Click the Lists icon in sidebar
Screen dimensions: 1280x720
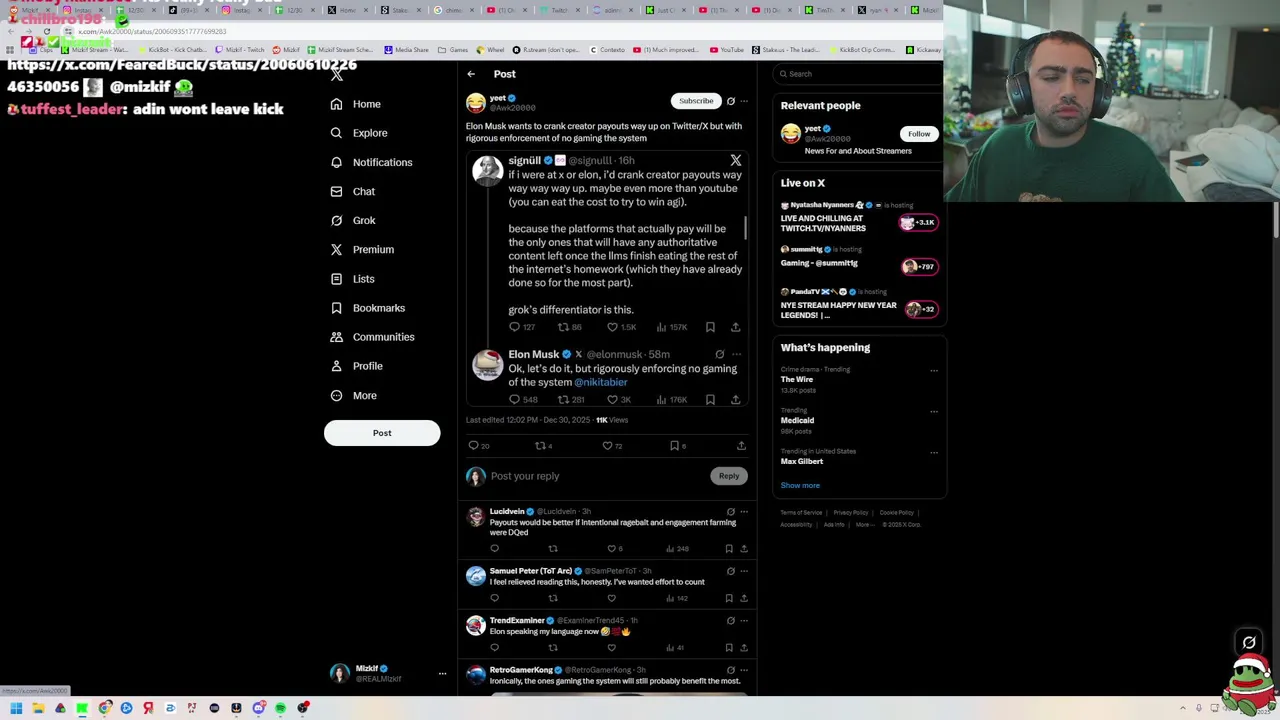336,279
